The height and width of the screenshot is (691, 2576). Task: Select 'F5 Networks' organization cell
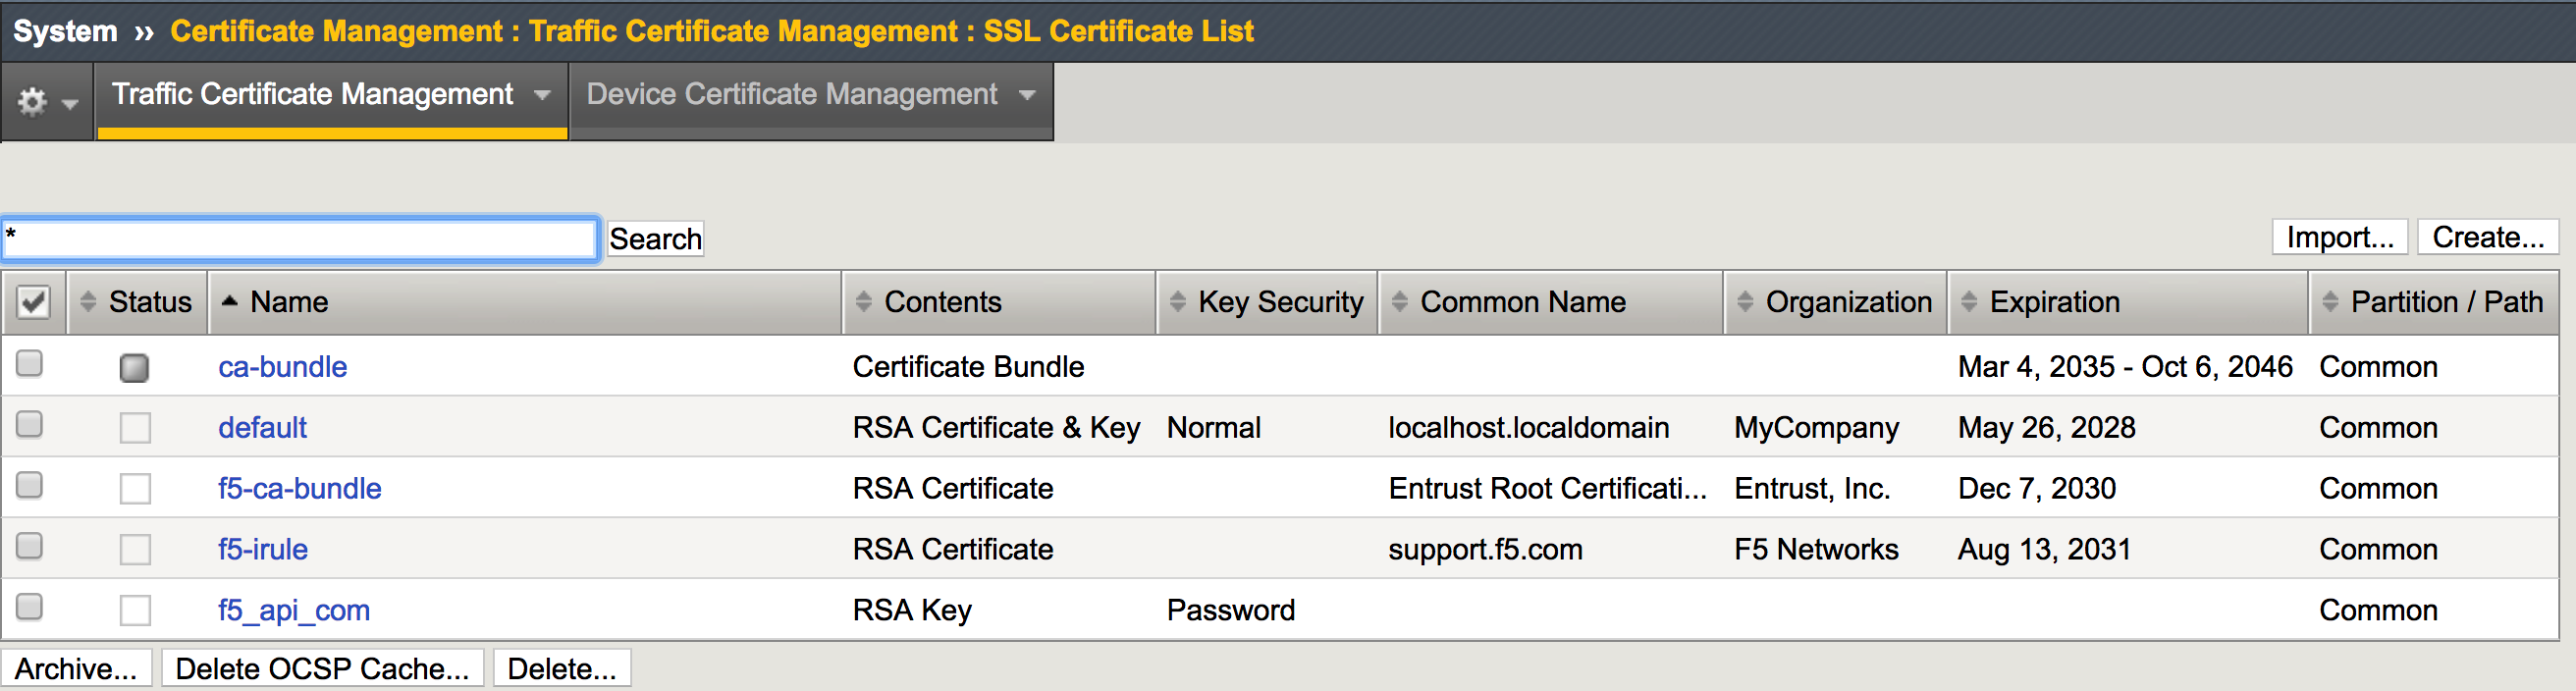(1816, 550)
